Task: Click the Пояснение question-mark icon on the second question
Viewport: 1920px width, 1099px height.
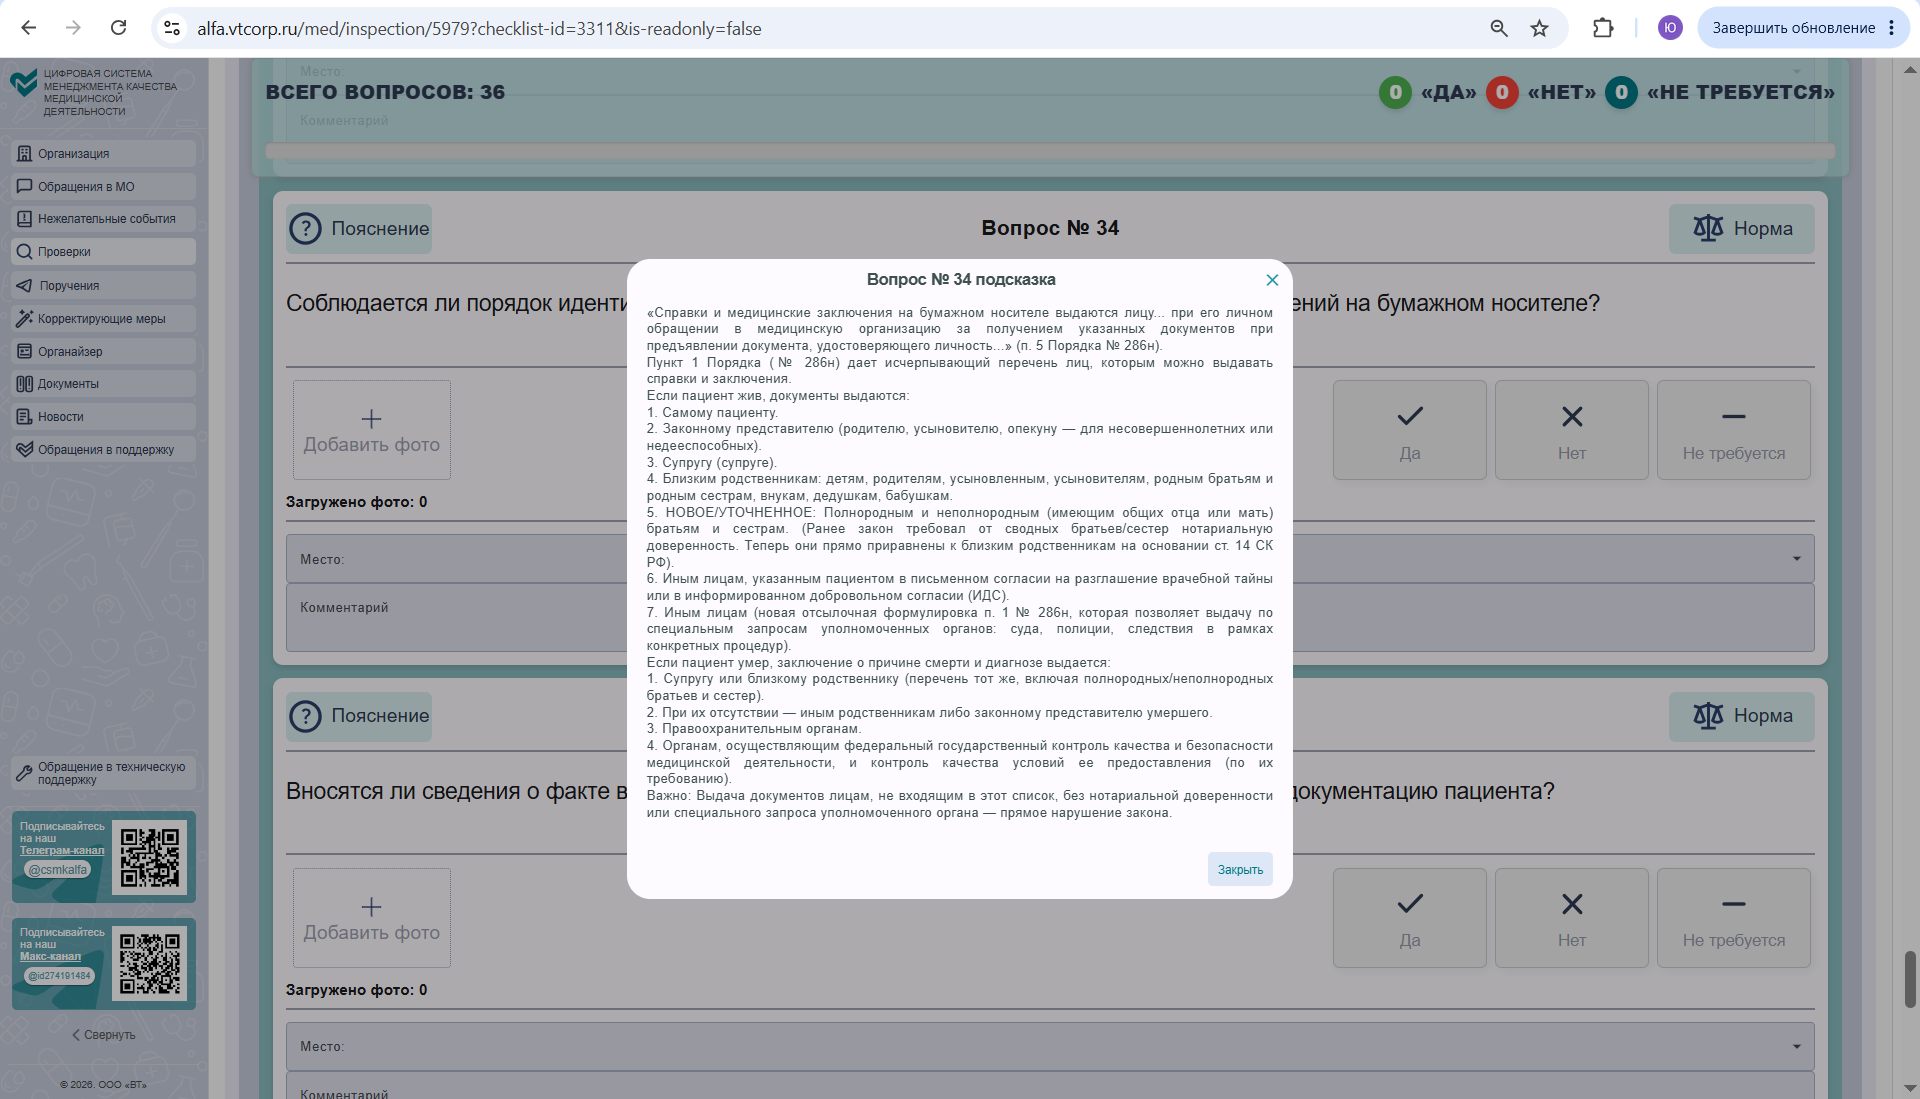Action: (x=305, y=716)
